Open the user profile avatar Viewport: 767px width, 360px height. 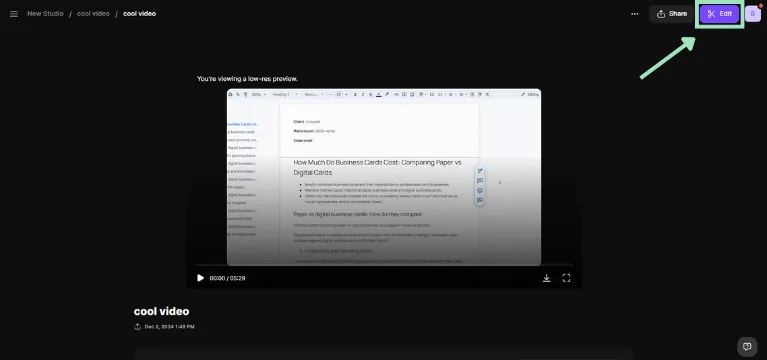tap(753, 14)
